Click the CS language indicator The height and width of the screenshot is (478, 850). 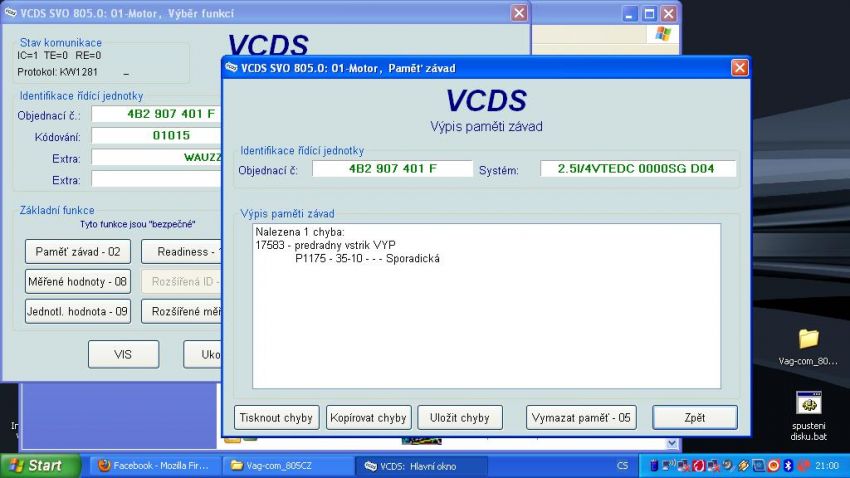coord(622,466)
